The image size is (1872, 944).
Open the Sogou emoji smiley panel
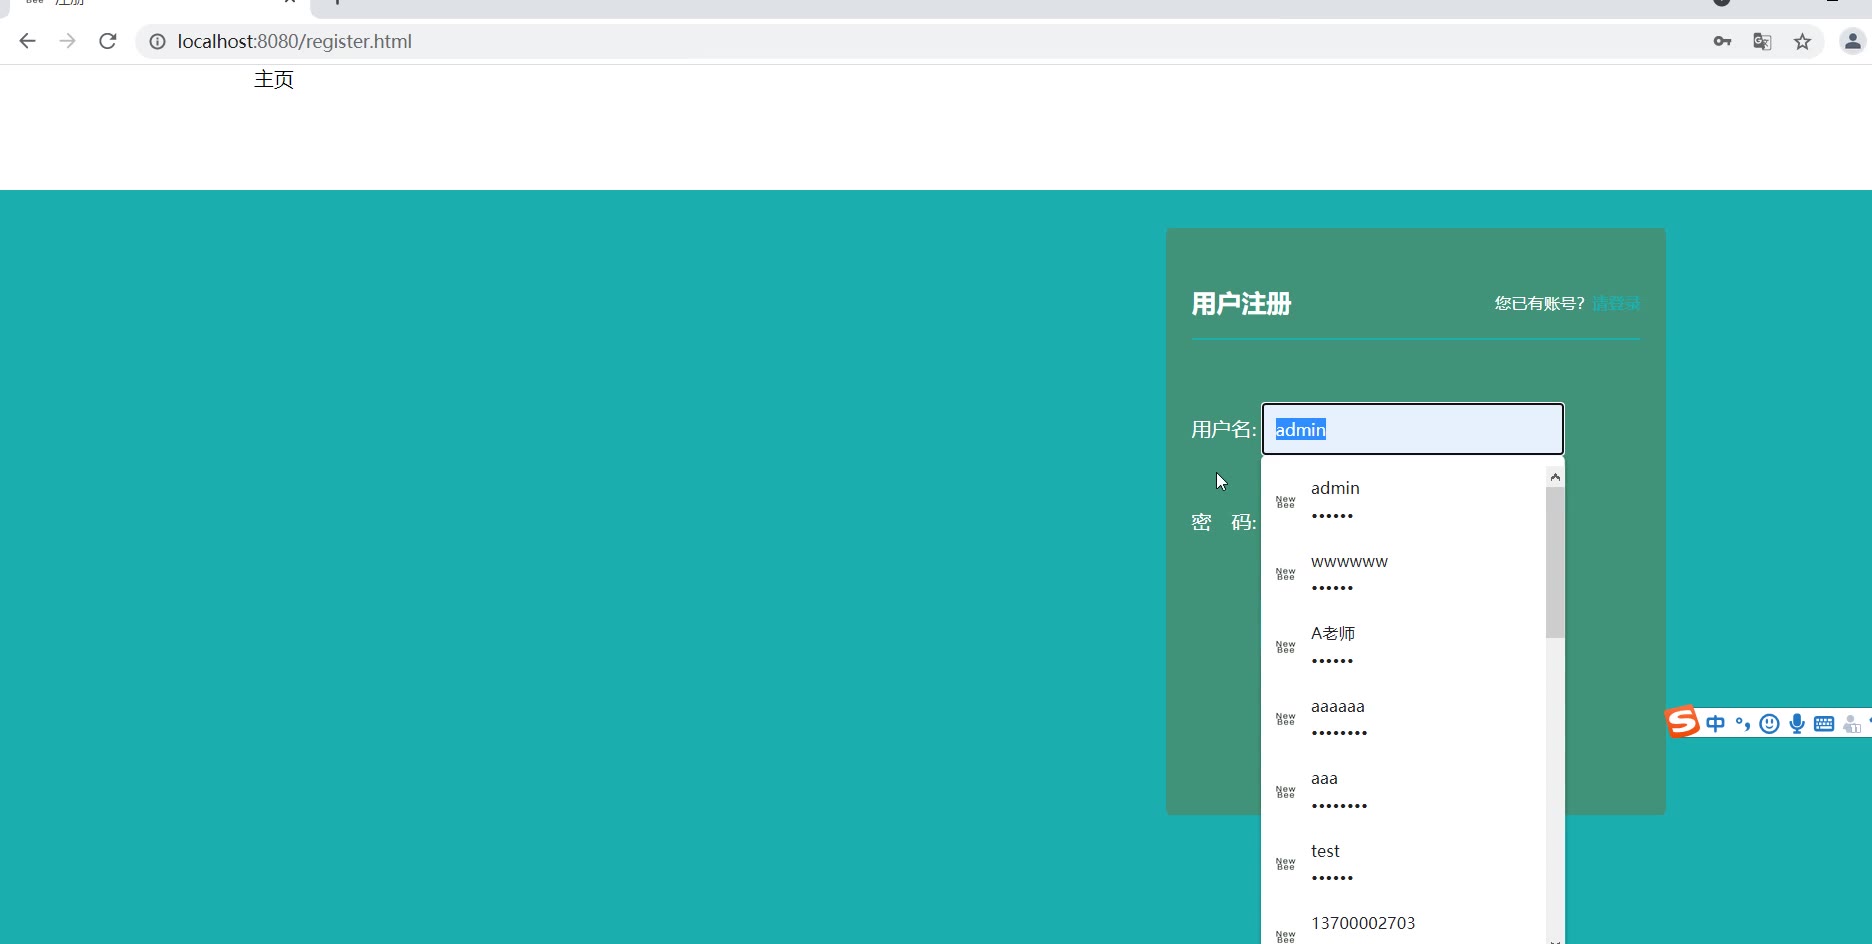pyautogui.click(x=1769, y=723)
